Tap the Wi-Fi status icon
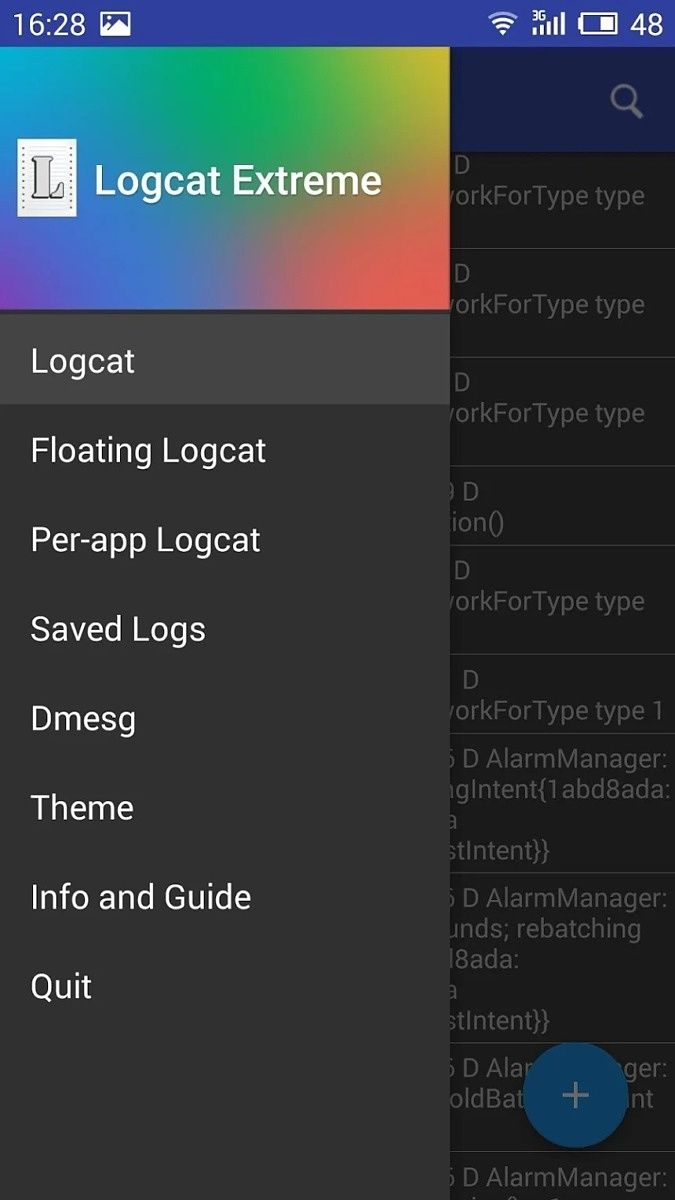The image size is (675, 1200). (502, 23)
